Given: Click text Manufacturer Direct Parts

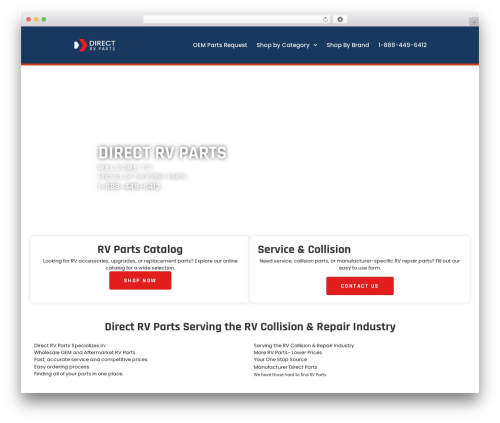Looking at the screenshot, I should (x=285, y=367).
